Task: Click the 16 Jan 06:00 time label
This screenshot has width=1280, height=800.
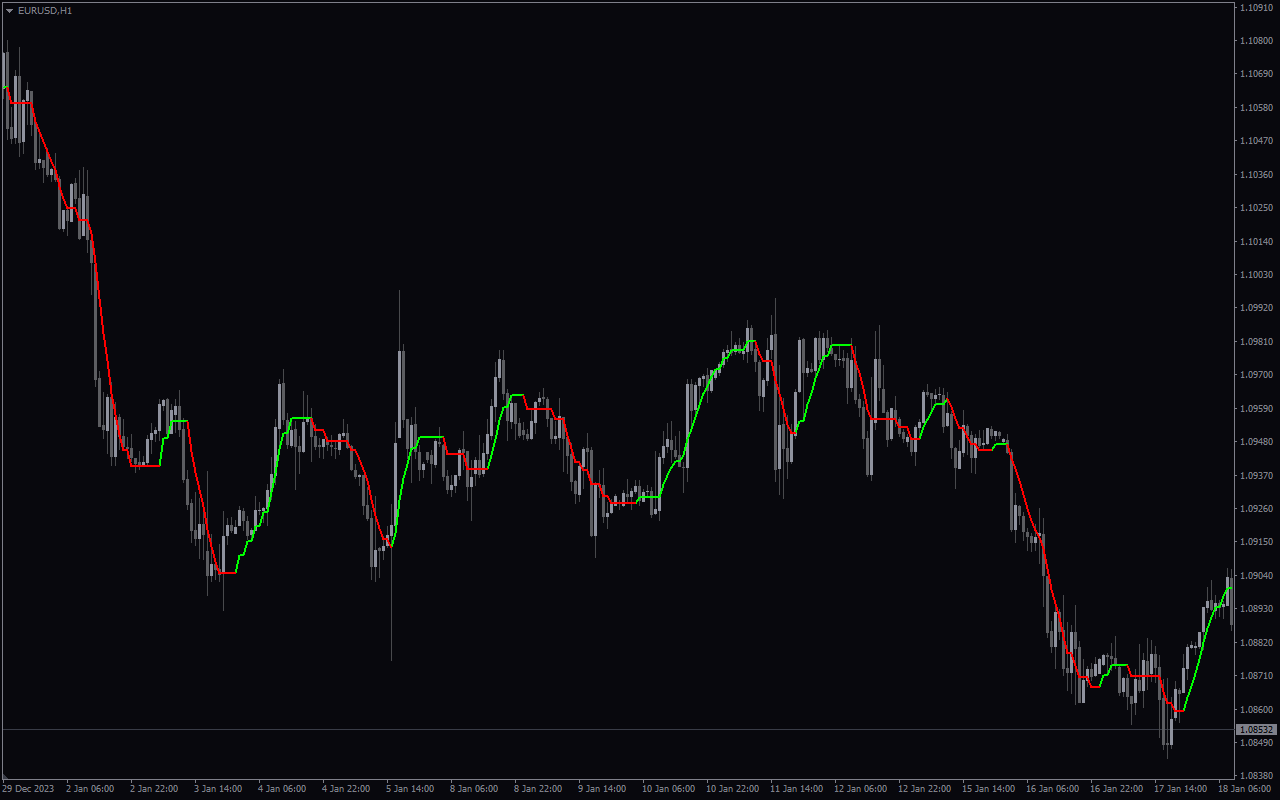Action: tap(1052, 789)
